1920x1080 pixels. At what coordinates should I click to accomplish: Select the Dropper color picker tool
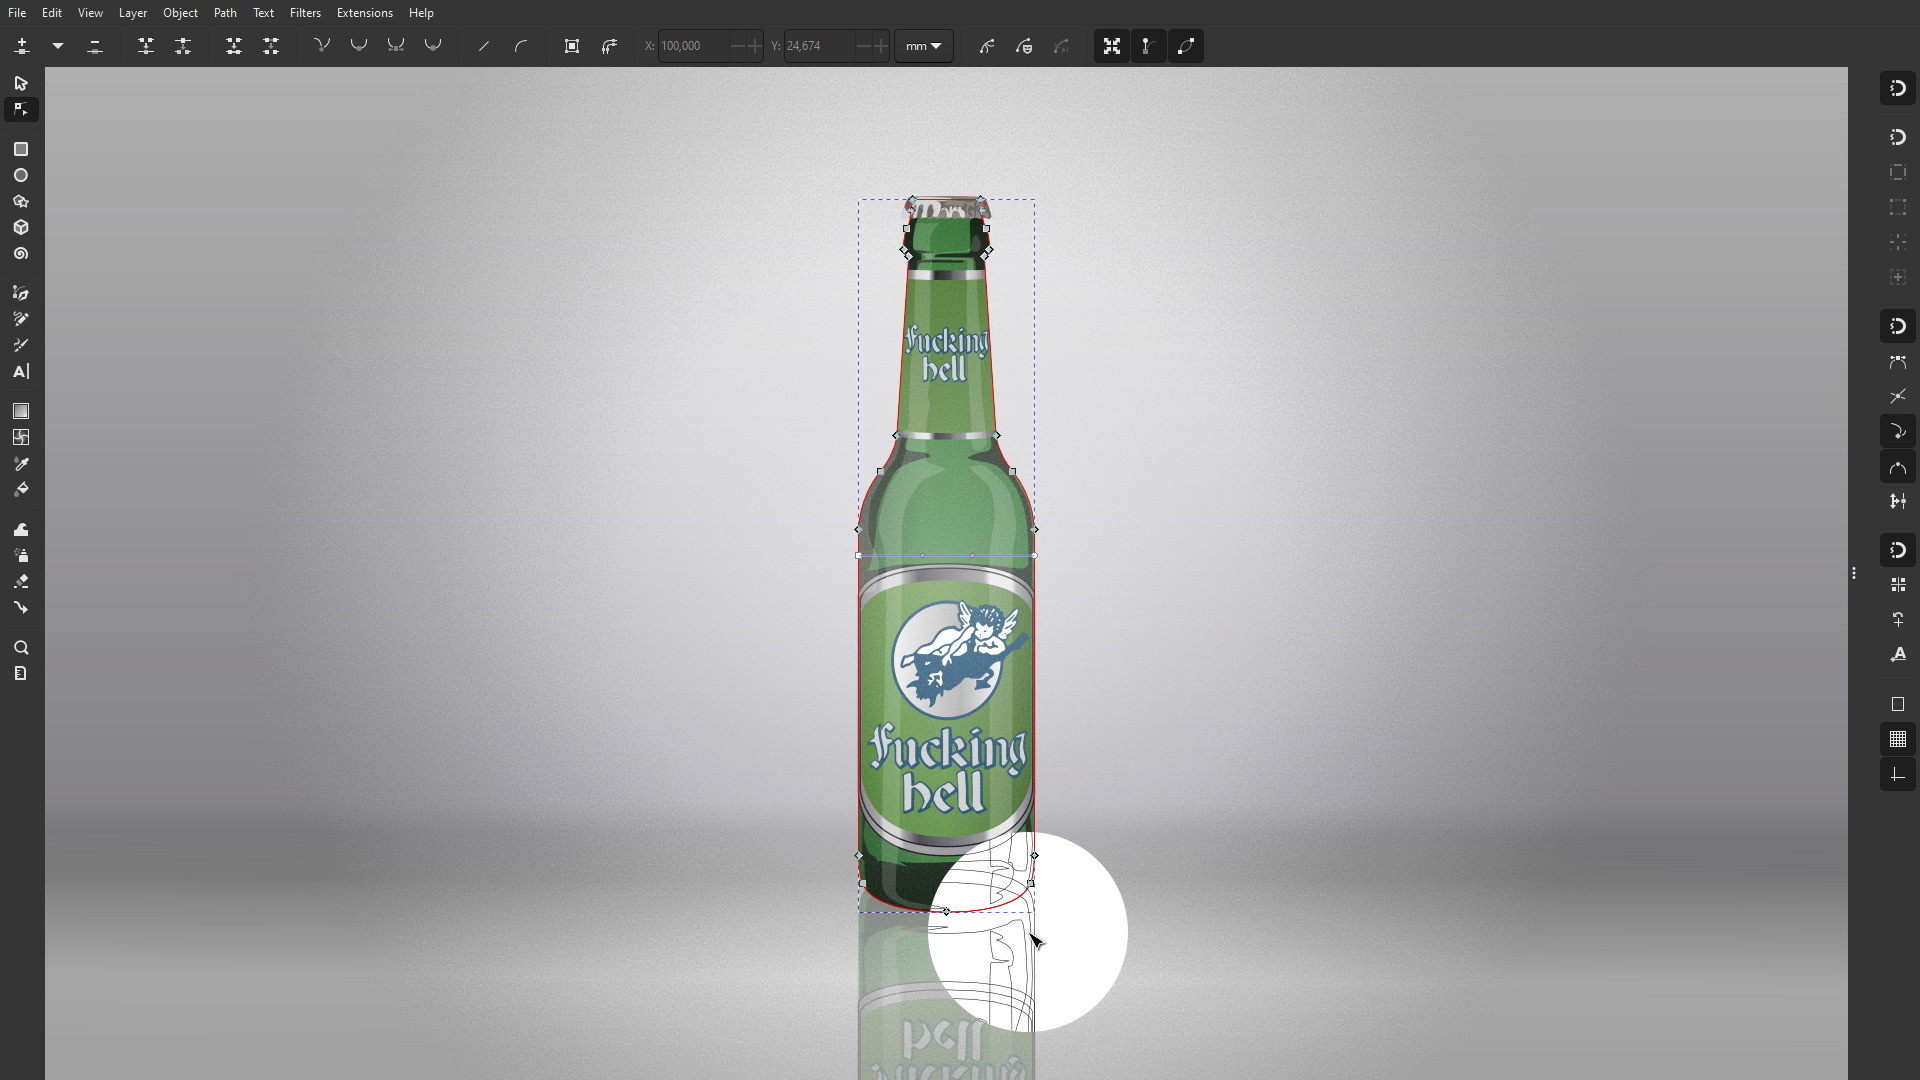21,464
